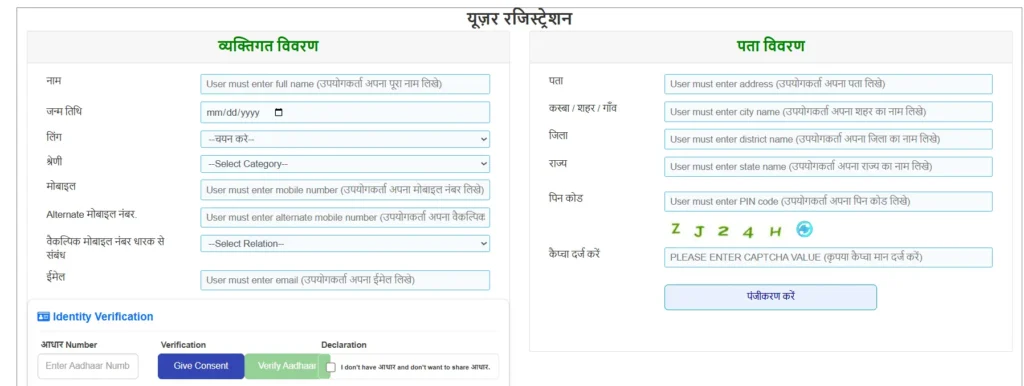
Task: Click the date of birth field
Action: [345, 112]
